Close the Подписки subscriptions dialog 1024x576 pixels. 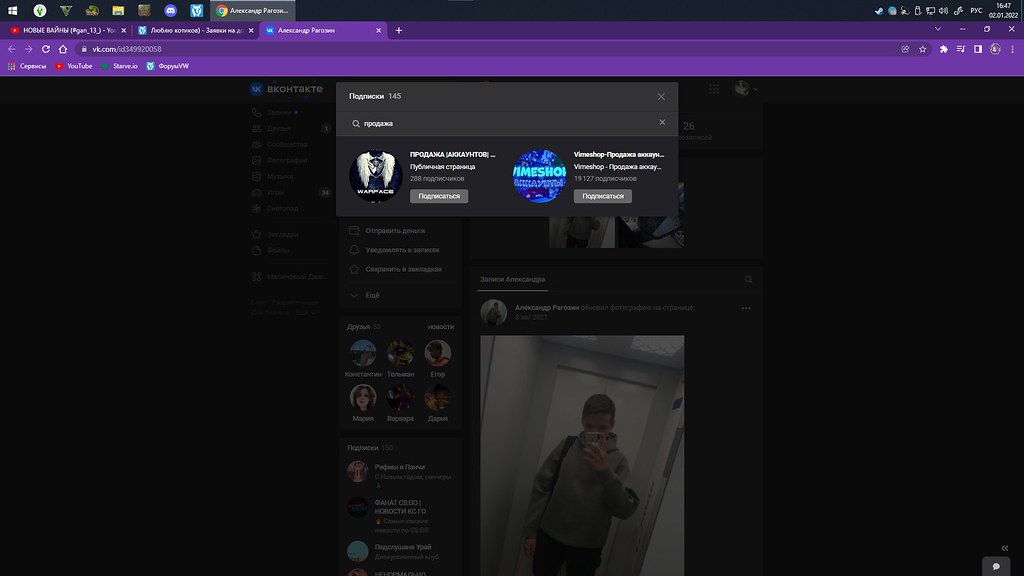[x=661, y=97]
